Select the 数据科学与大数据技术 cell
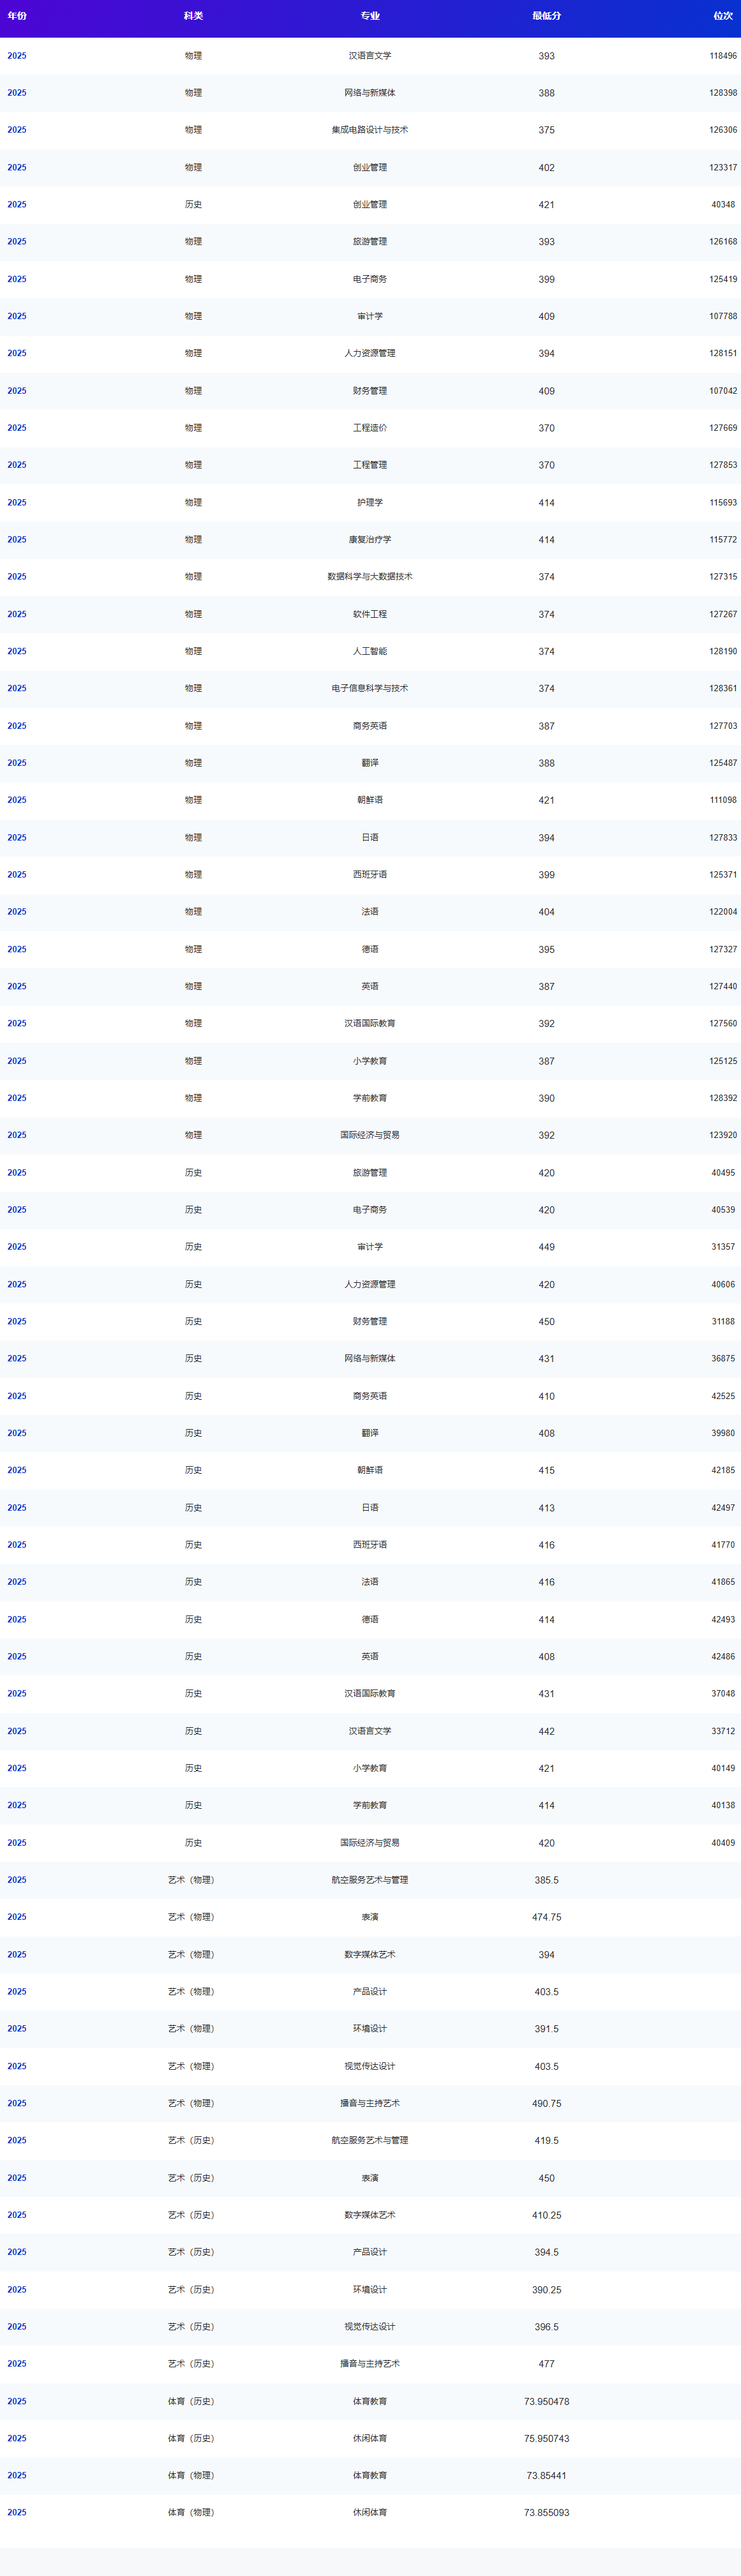741x2576 pixels. pos(370,577)
